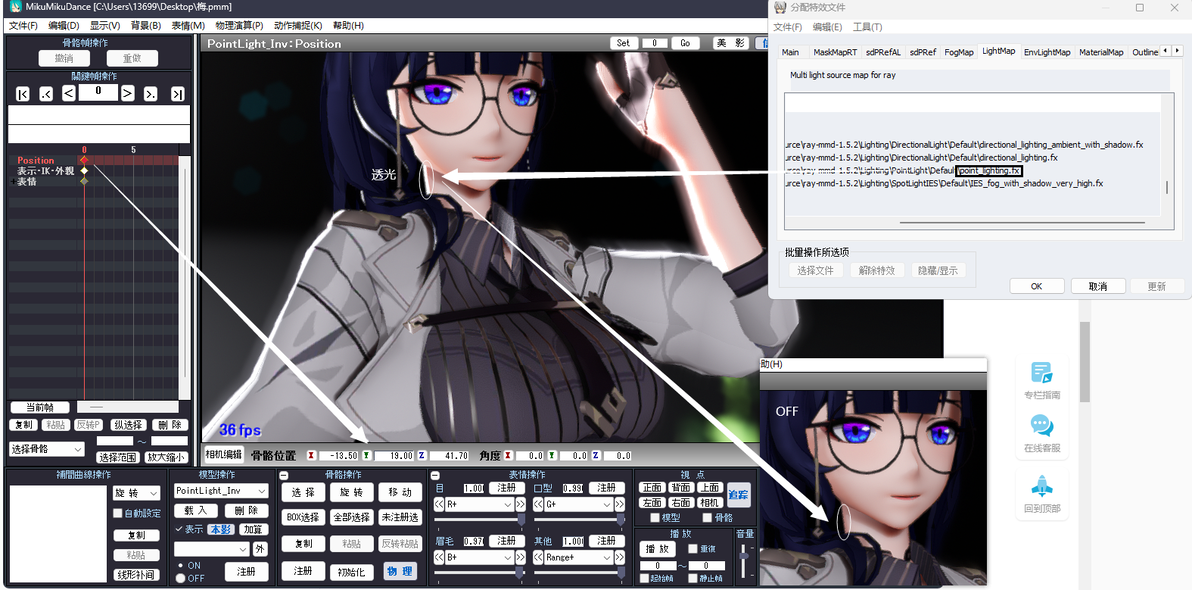Open the PointLight_Inv model dropdown
Screen dimensions: 1192x590
(x=221, y=491)
